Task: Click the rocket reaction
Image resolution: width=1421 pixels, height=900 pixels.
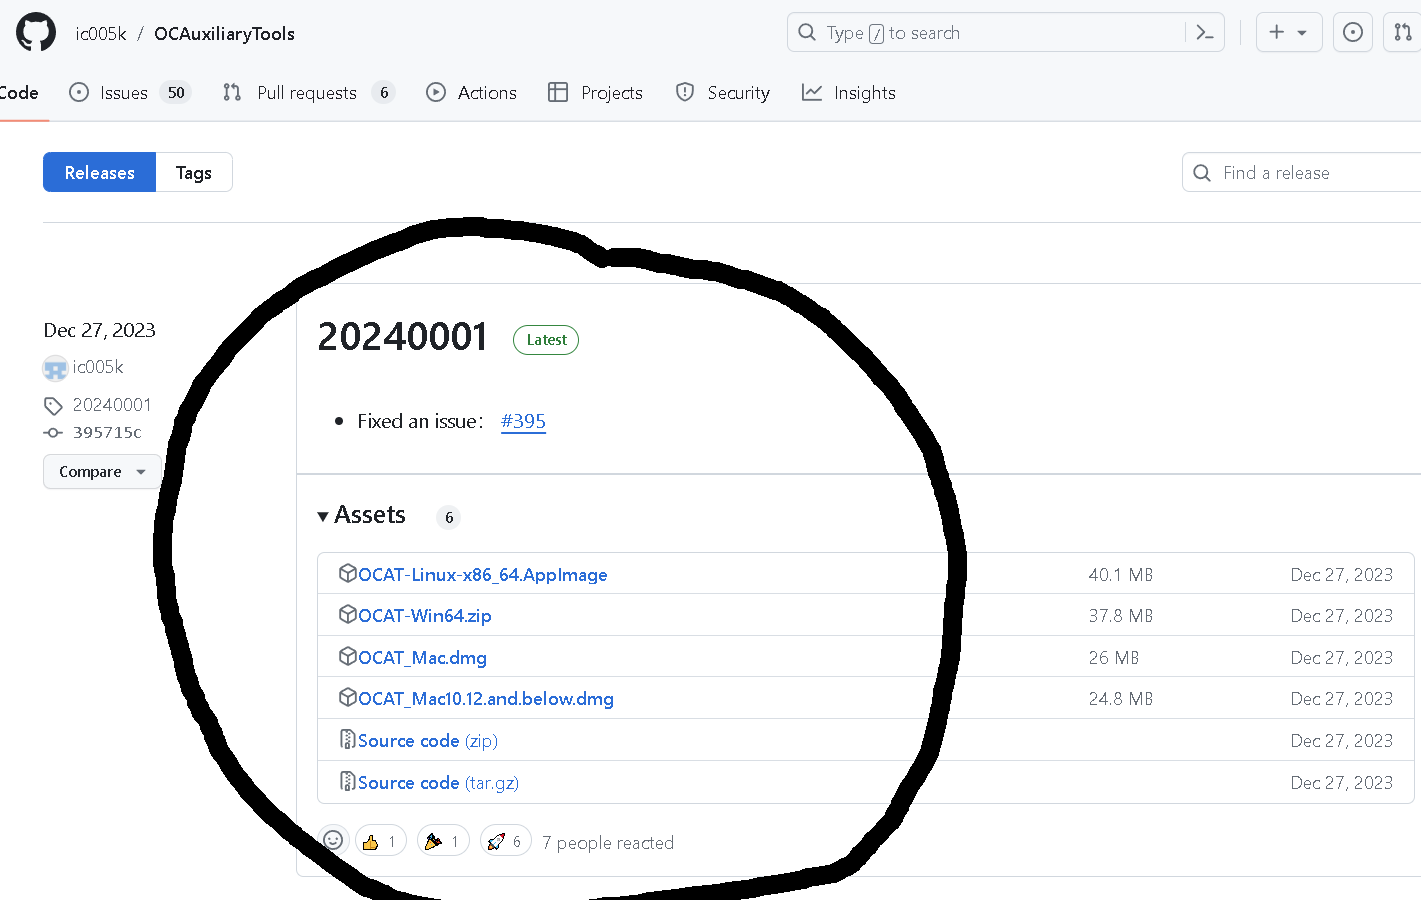Action: coord(506,841)
